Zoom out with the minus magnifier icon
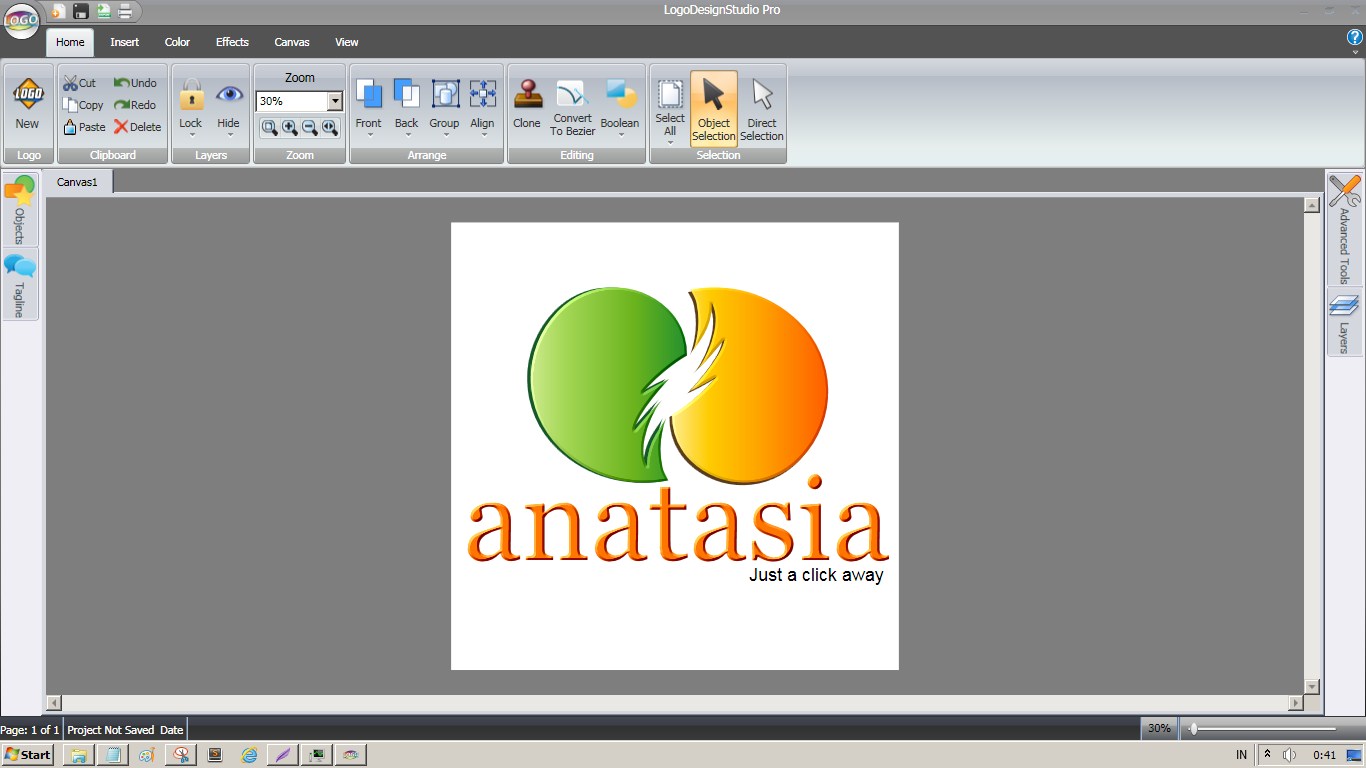This screenshot has width=1366, height=768. [x=310, y=127]
